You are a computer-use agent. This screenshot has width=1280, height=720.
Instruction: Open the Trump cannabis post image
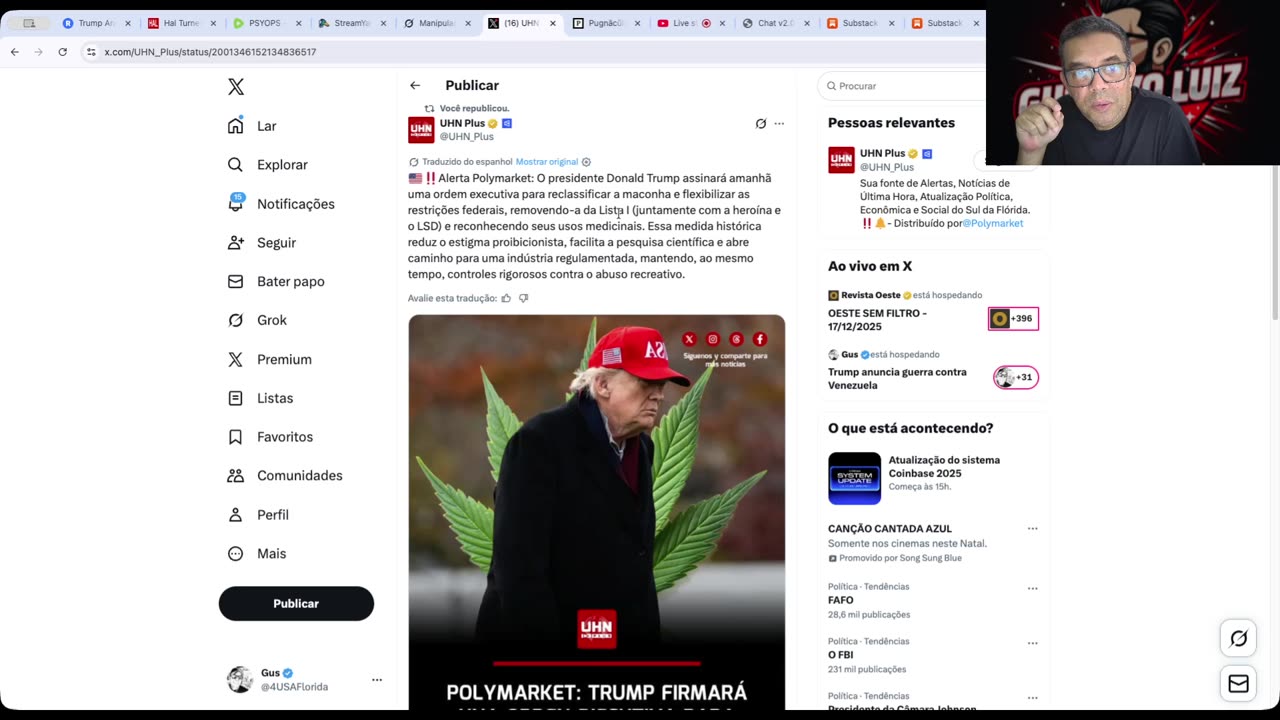[596, 512]
